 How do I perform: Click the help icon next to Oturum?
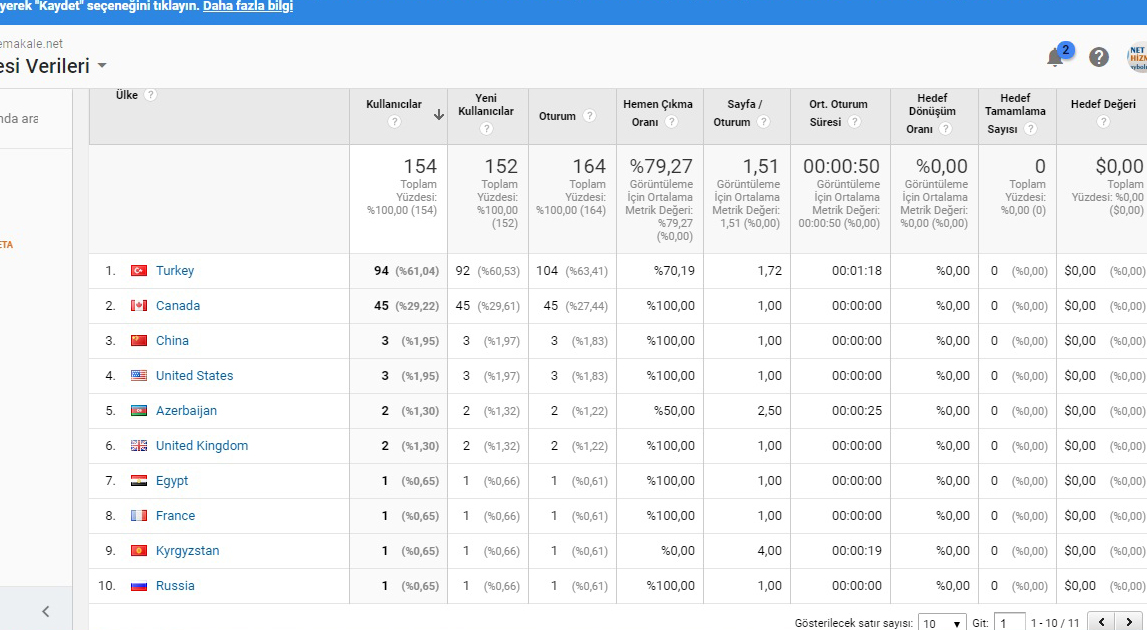tap(589, 116)
